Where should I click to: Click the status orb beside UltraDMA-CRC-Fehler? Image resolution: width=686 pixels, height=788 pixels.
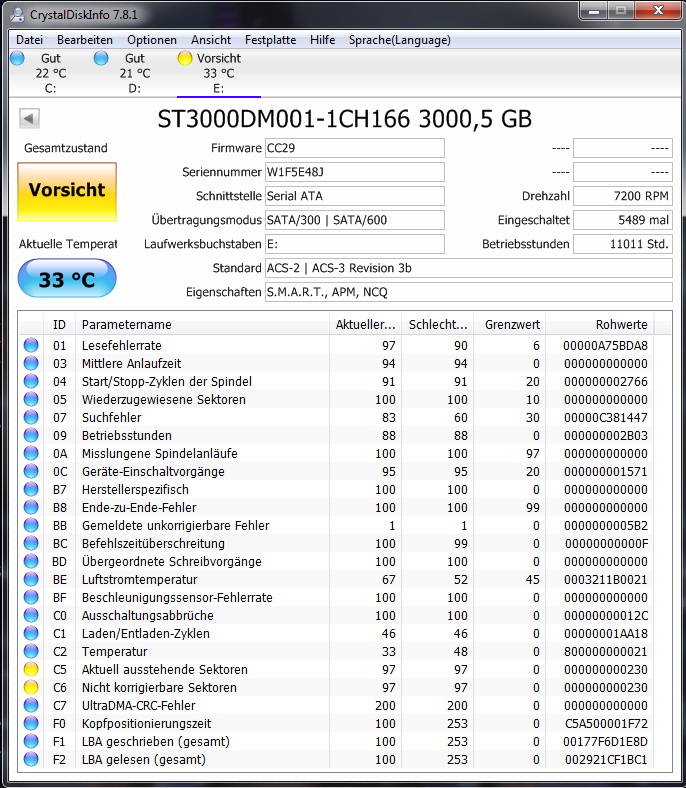[x=31, y=706]
